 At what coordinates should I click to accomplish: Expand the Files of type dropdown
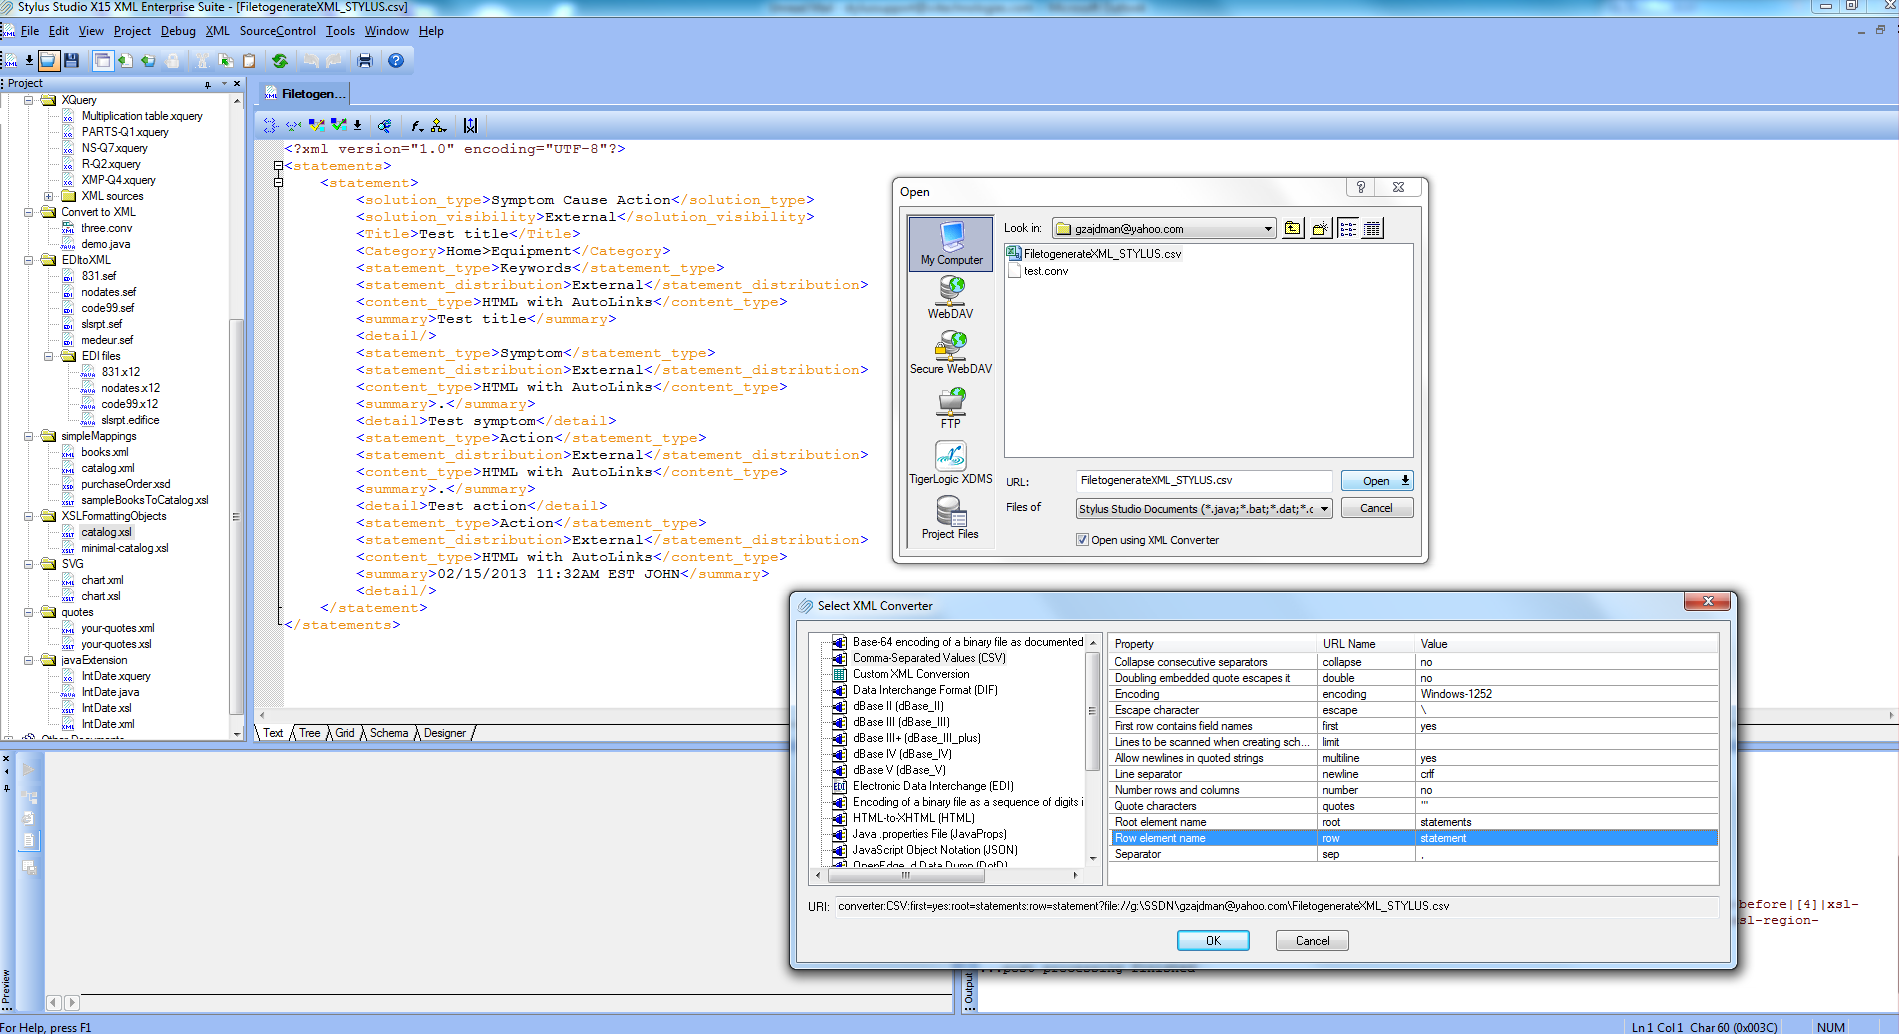coord(1324,509)
